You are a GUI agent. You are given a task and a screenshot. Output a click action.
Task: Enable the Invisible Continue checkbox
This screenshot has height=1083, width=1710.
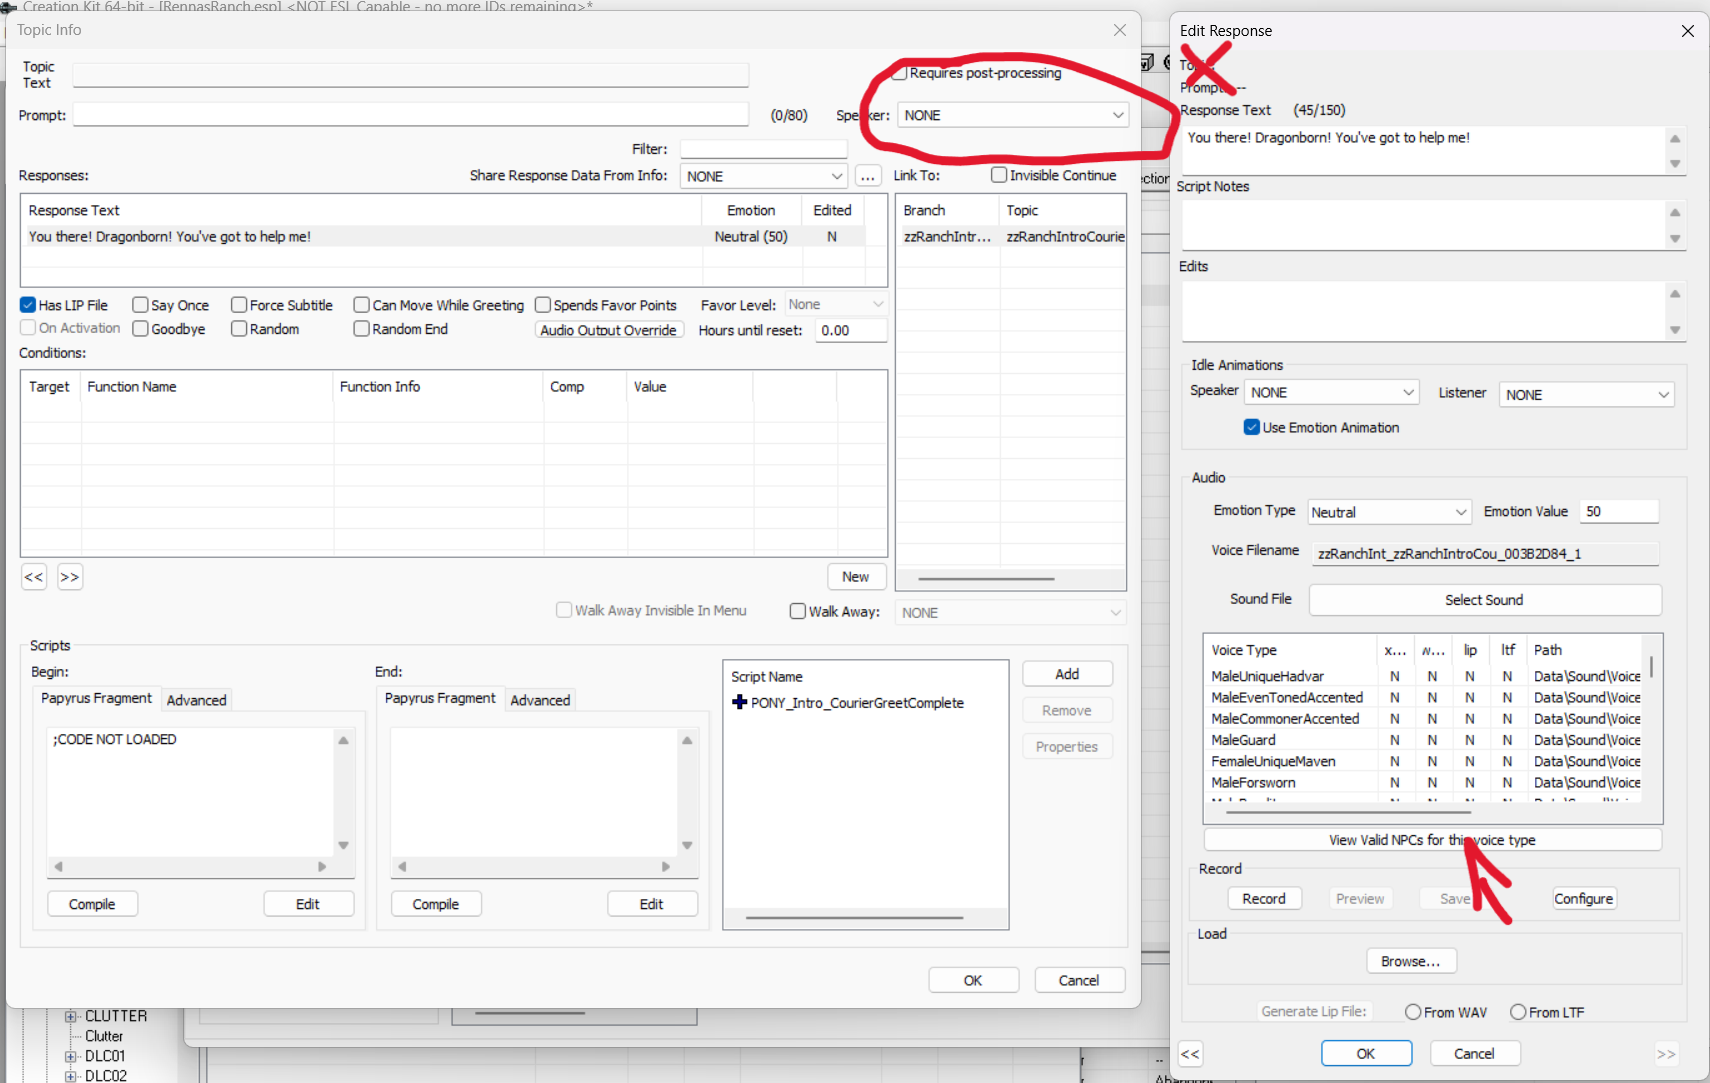pyautogui.click(x=999, y=175)
